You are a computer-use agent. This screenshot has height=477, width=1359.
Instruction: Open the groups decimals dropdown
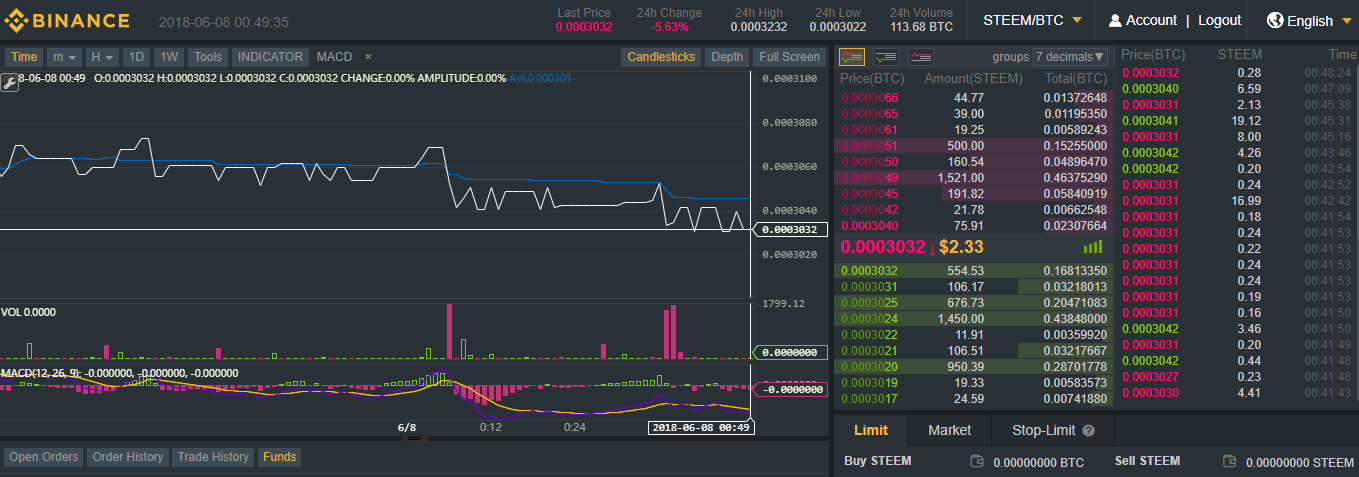(1071, 57)
